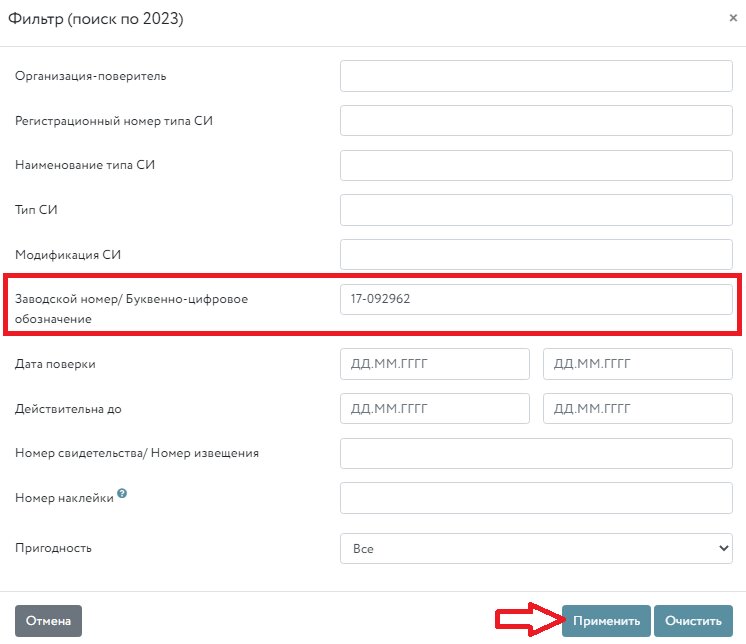
Task: Click the Наименование типа СИ label
Action: (x=85, y=165)
